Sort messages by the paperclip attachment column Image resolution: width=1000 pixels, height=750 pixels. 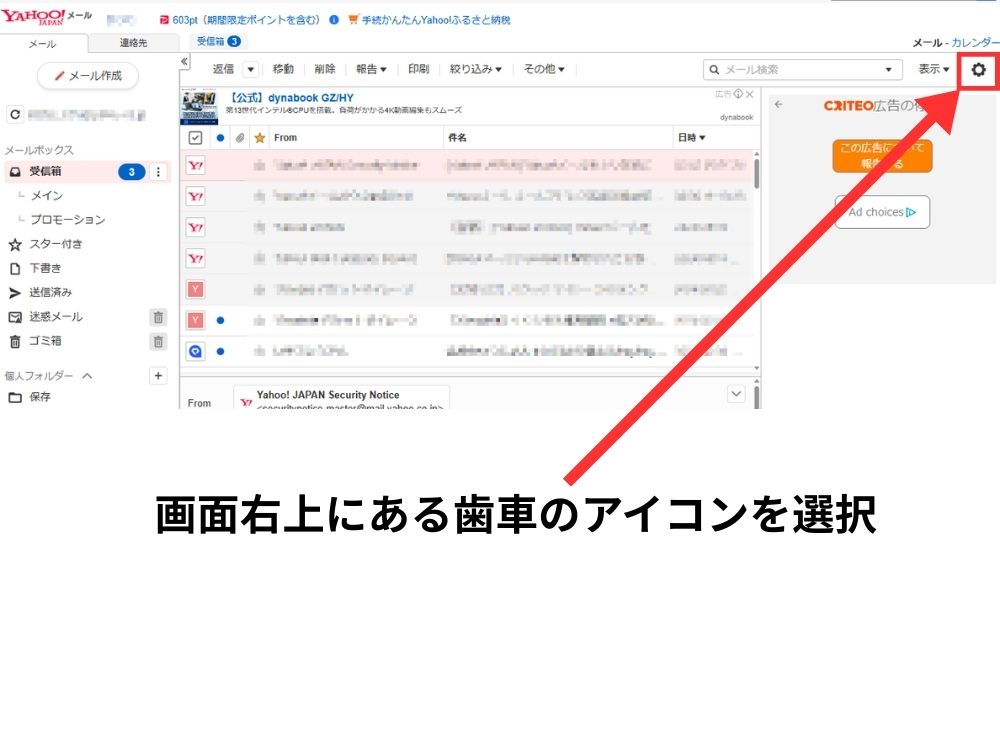pyautogui.click(x=238, y=137)
